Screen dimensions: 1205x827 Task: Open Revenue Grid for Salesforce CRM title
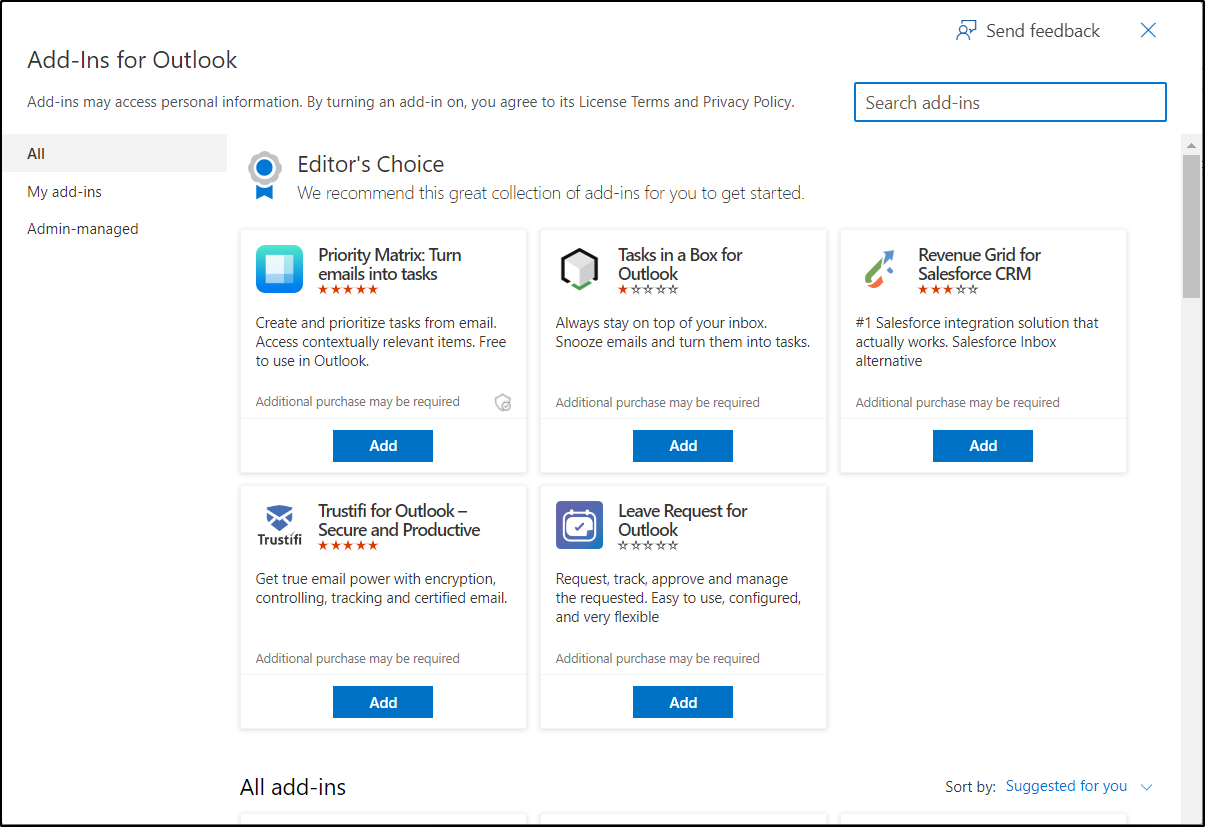[x=980, y=264]
